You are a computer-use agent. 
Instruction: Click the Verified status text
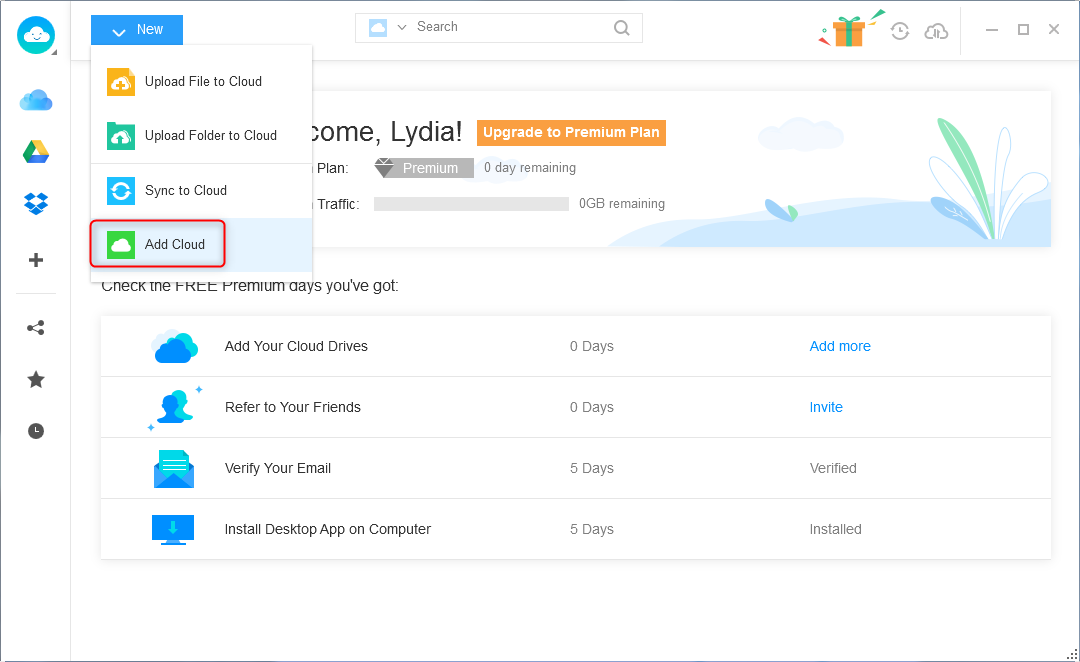[833, 468]
